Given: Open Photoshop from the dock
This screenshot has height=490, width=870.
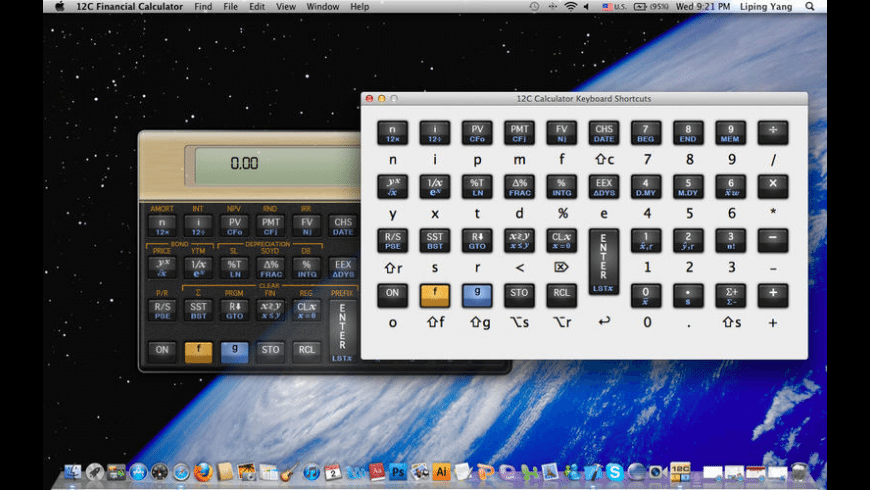Looking at the screenshot, I should coord(398,472).
